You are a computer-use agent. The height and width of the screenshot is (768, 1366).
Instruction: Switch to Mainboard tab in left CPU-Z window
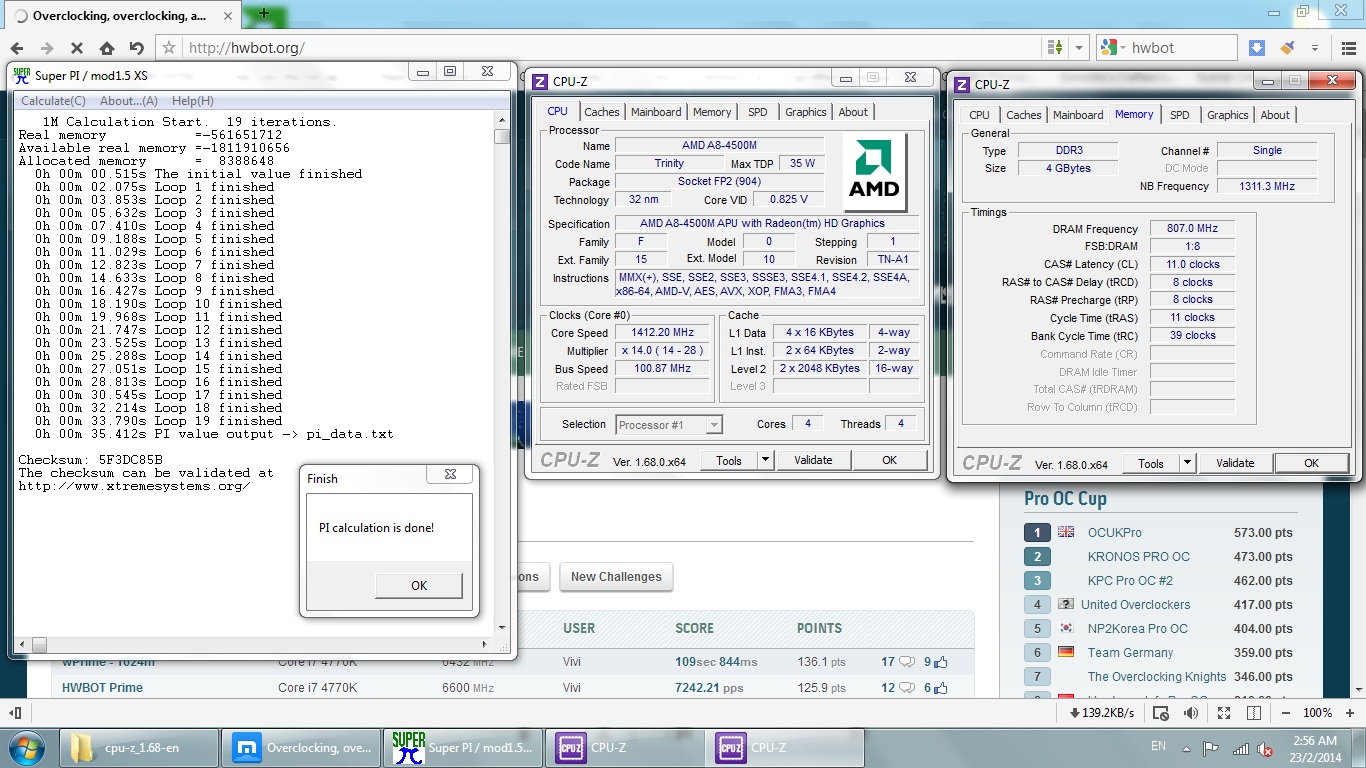(656, 112)
